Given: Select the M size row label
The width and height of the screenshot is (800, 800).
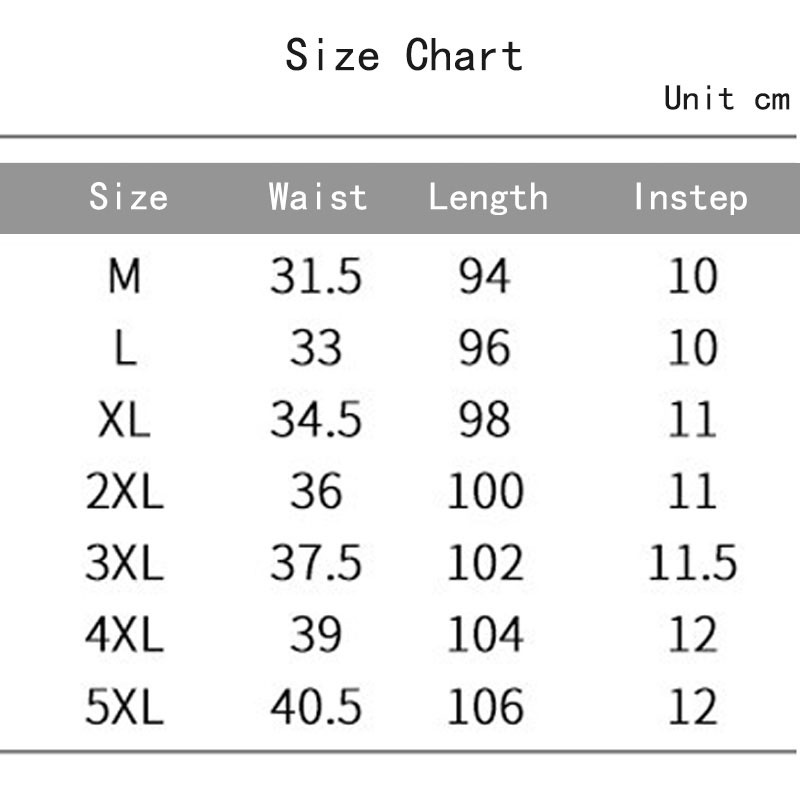Looking at the screenshot, I should (x=124, y=276).
